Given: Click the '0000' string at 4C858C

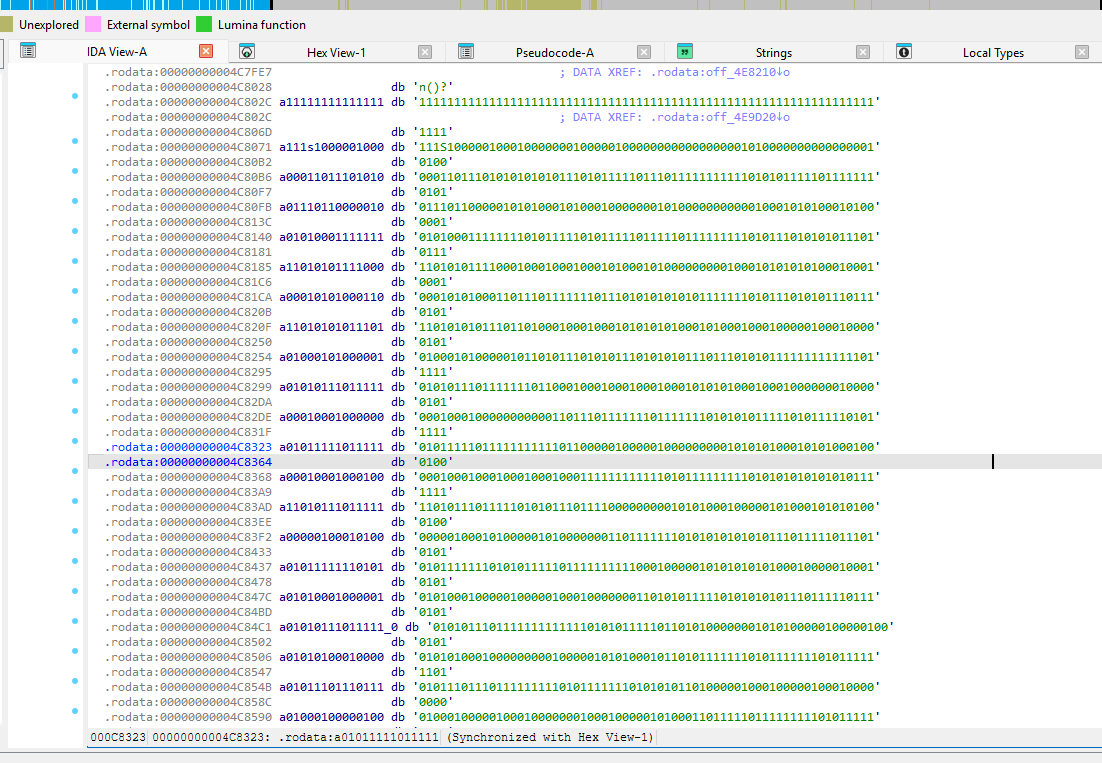Looking at the screenshot, I should (x=433, y=702).
